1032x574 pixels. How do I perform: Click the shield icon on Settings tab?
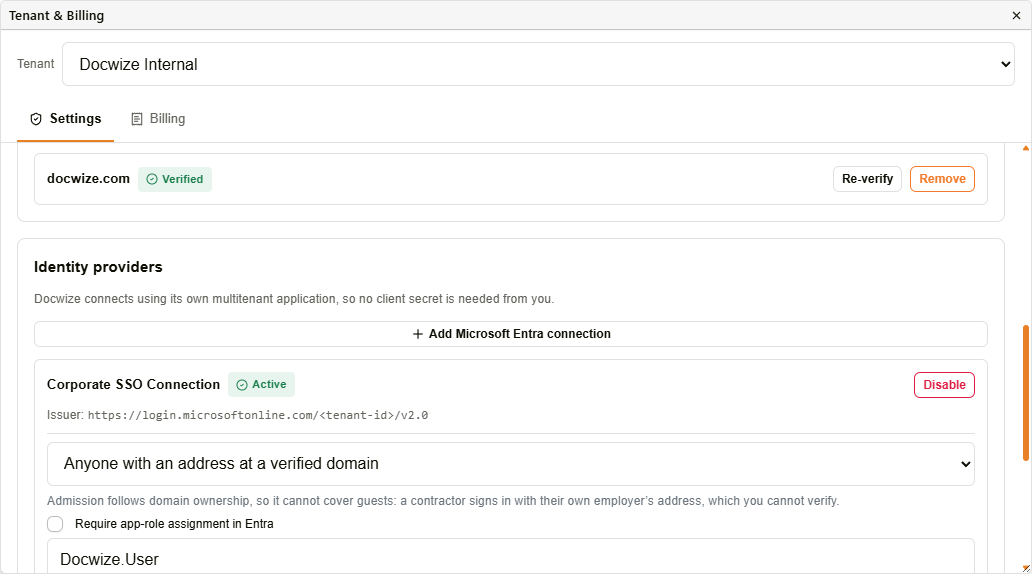click(x=36, y=119)
